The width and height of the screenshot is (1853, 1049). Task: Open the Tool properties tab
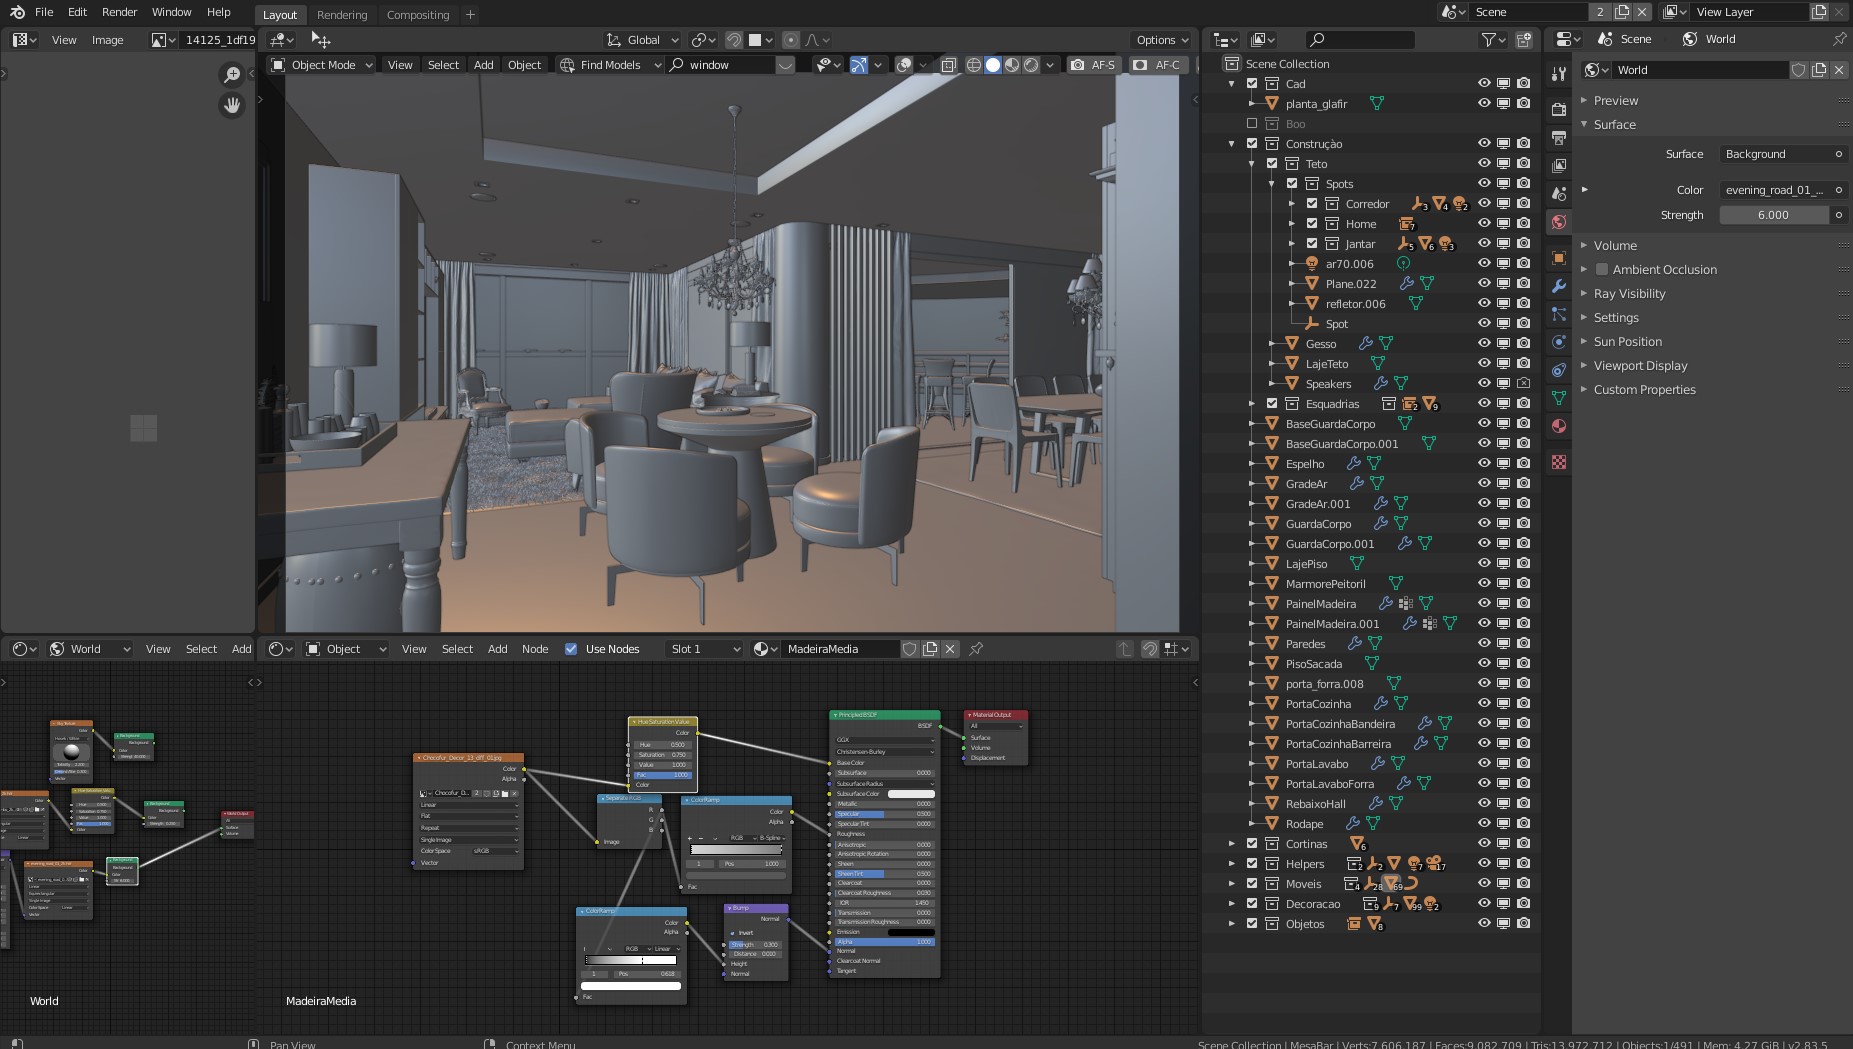pyautogui.click(x=1558, y=74)
